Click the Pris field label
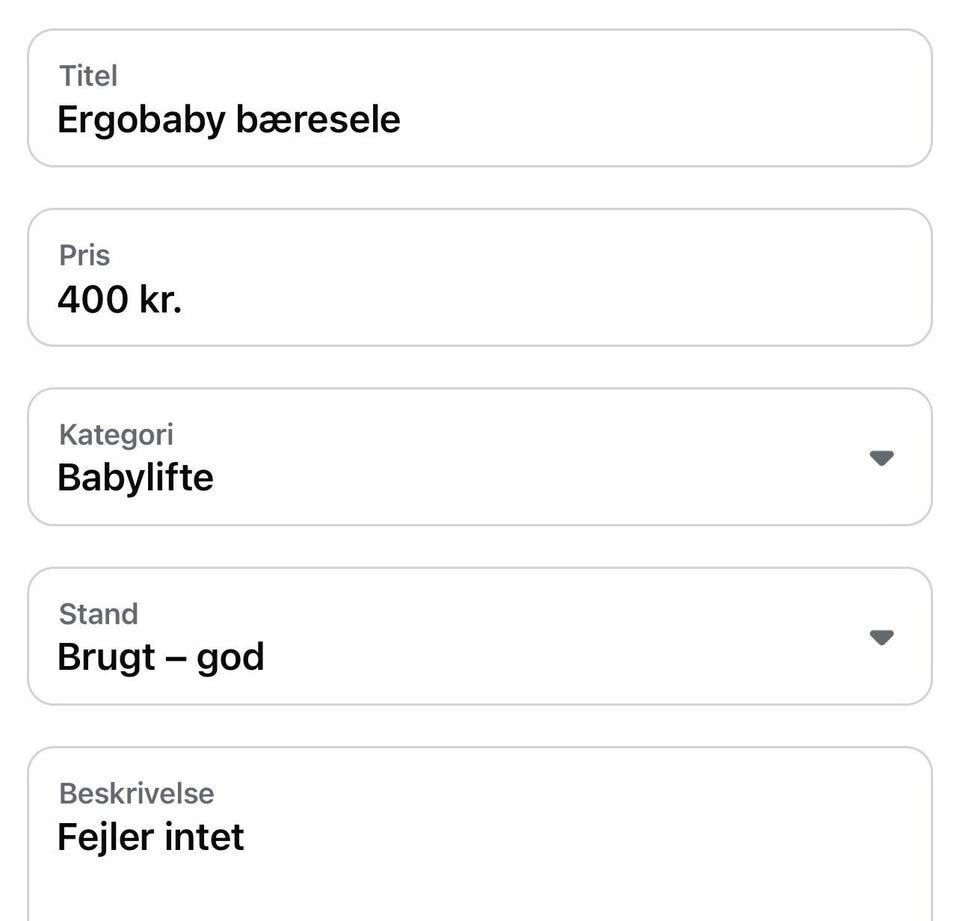The image size is (960, 921). [85, 255]
